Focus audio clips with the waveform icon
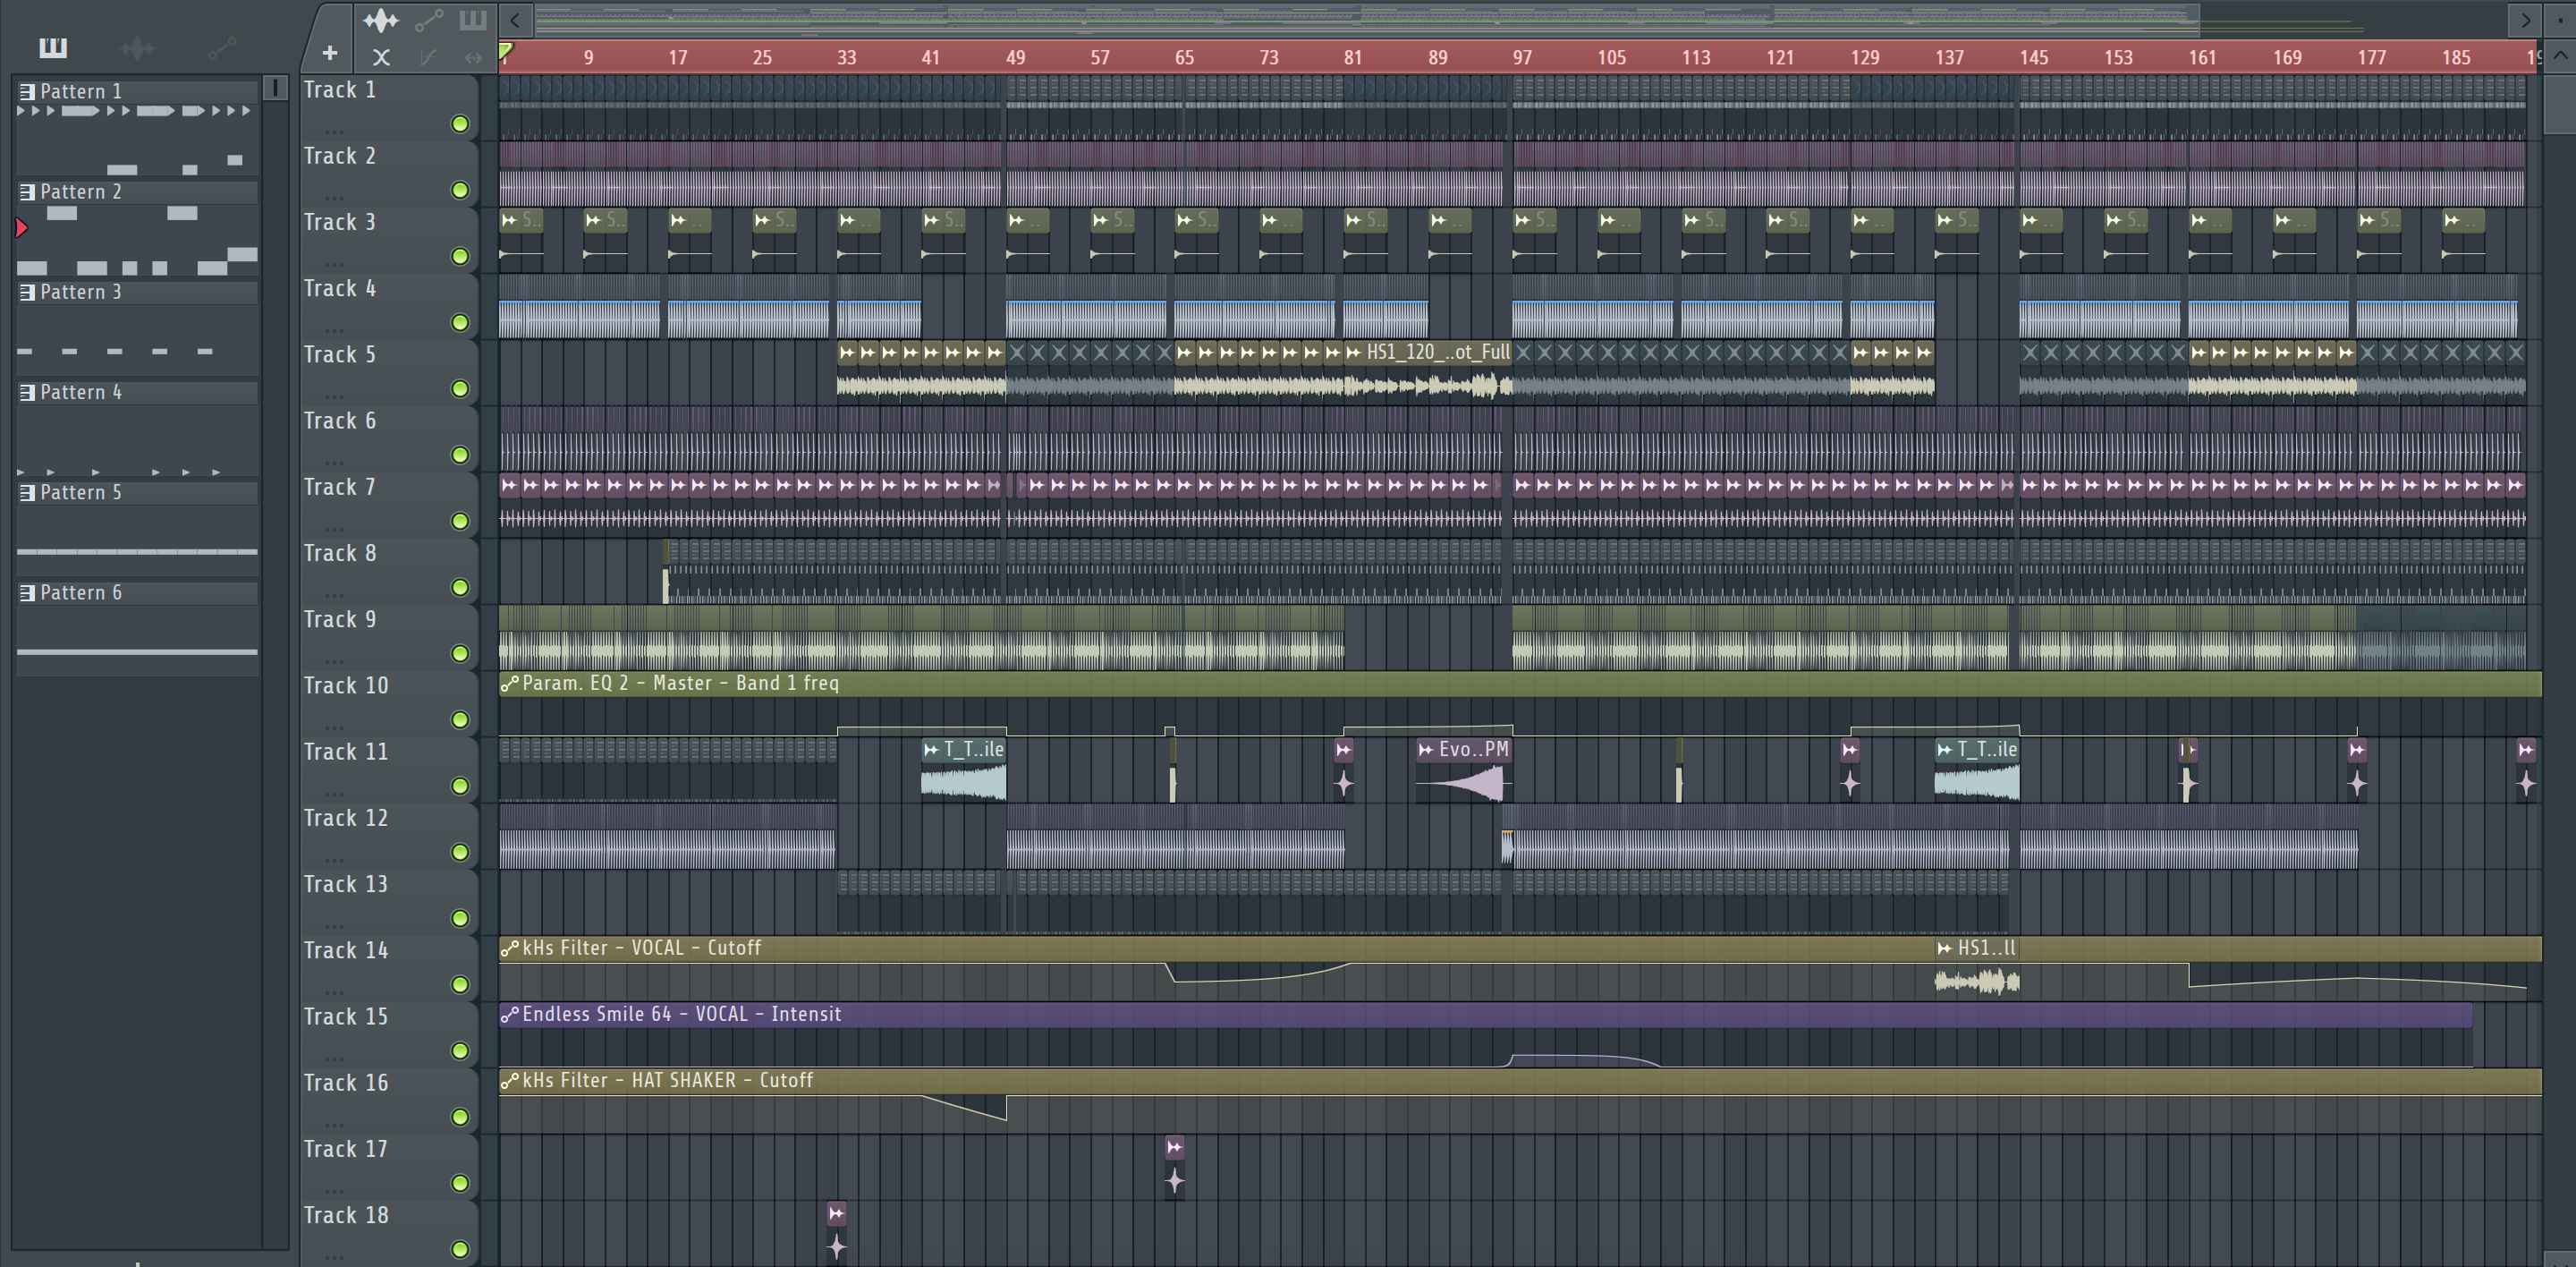 click(x=380, y=20)
